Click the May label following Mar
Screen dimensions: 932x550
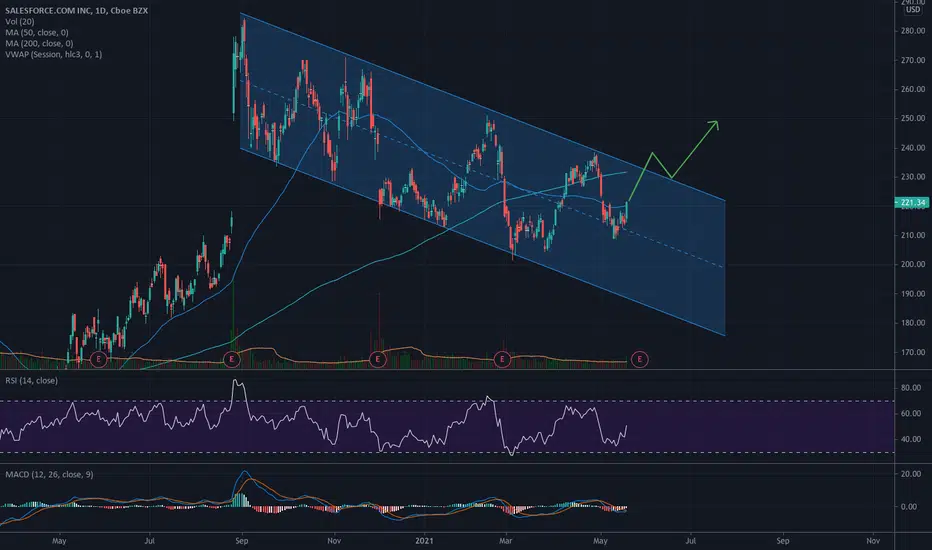(600, 541)
